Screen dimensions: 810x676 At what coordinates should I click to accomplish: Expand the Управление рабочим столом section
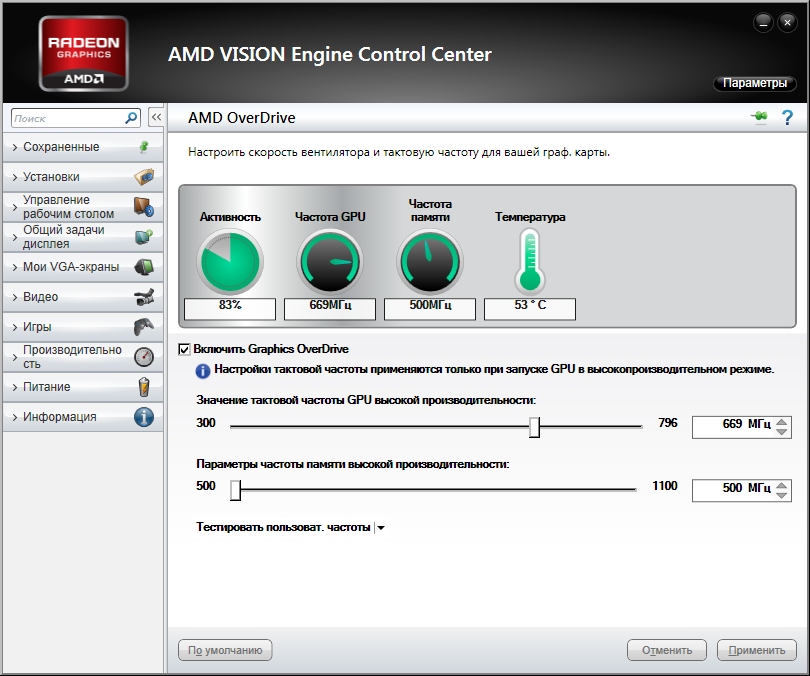point(14,207)
